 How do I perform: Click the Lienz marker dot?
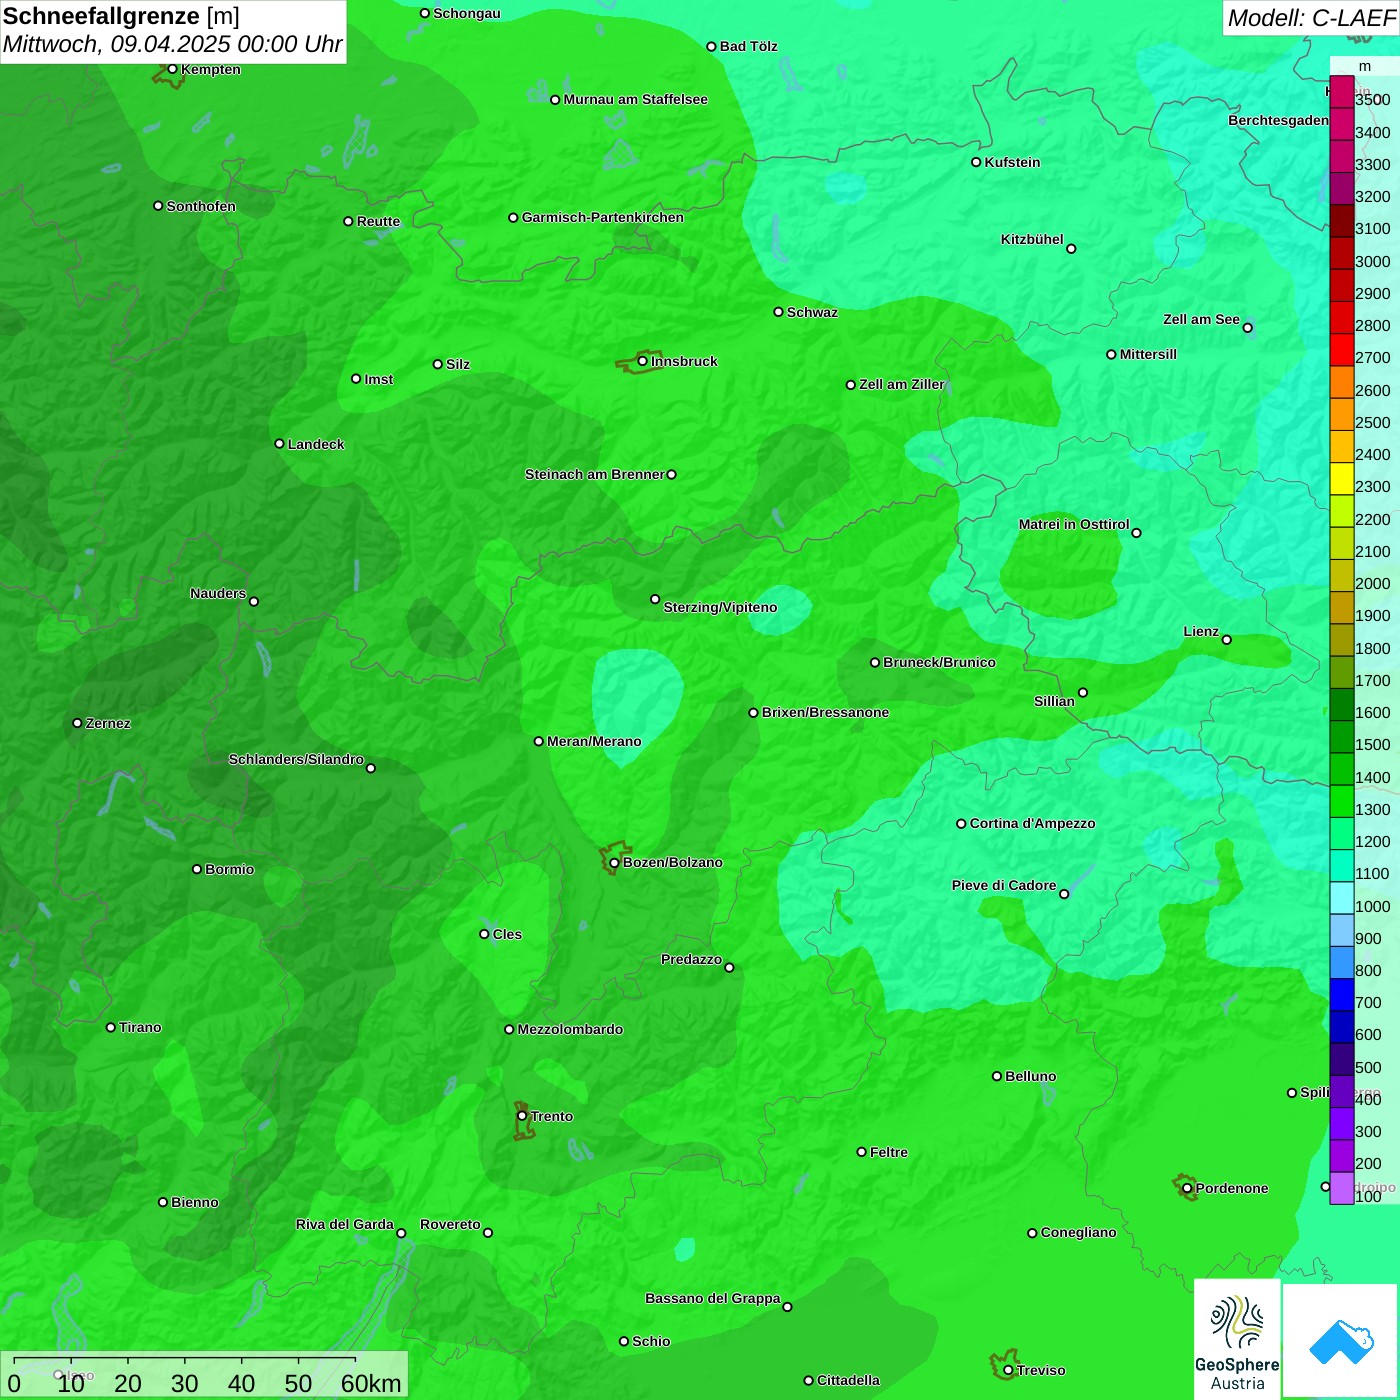coord(1227,640)
